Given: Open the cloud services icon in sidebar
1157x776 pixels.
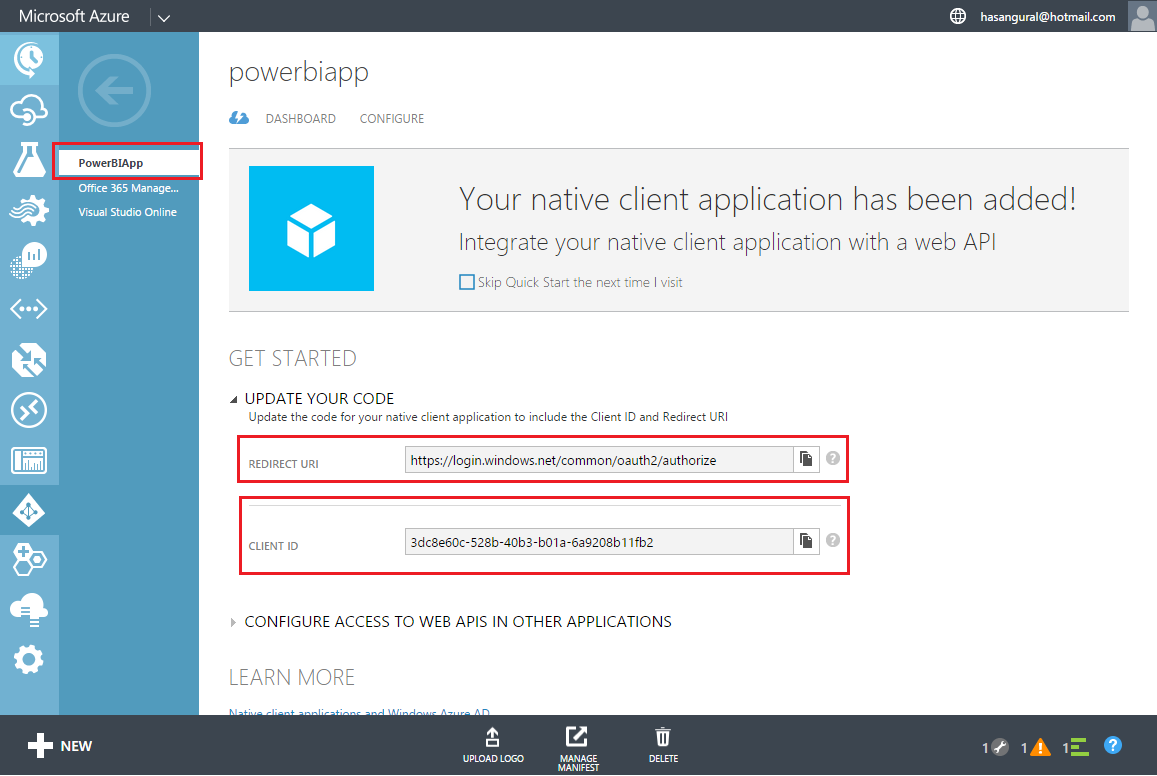Looking at the screenshot, I should [29, 111].
